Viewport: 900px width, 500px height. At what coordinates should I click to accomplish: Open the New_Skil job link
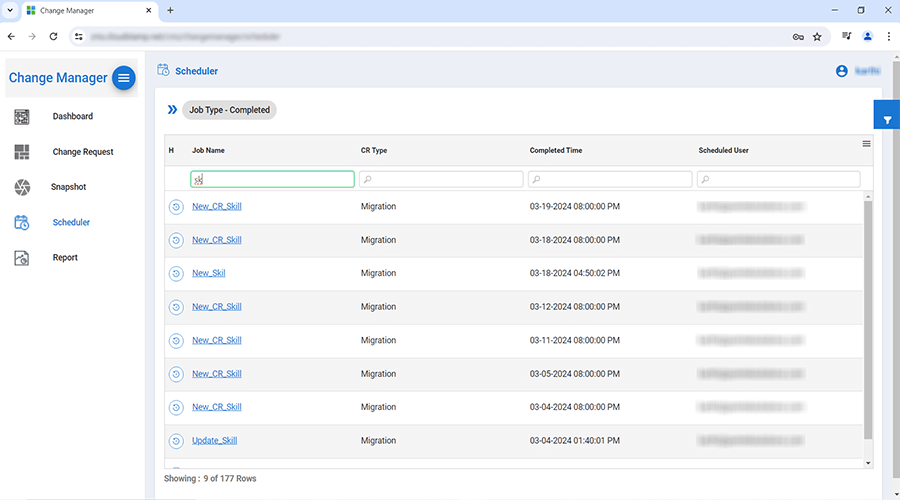[x=208, y=273]
